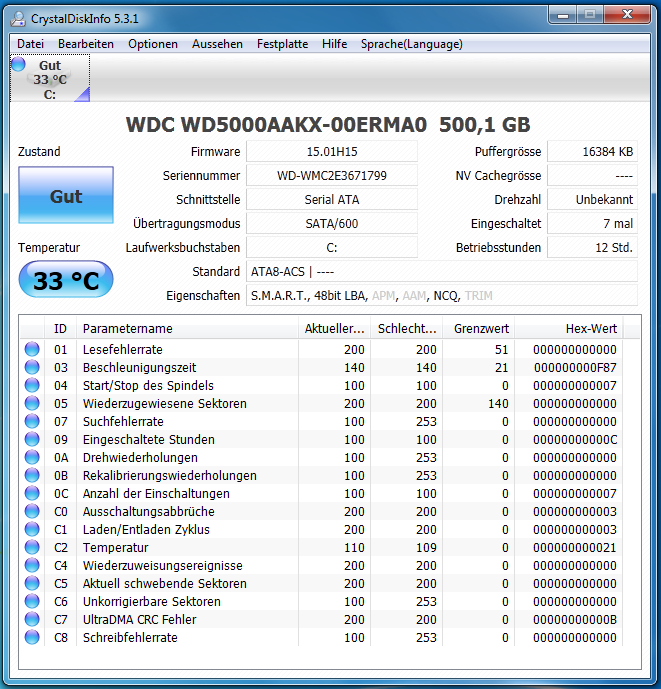Open the Aussehen menu
This screenshot has width=661, height=689.
coord(217,44)
